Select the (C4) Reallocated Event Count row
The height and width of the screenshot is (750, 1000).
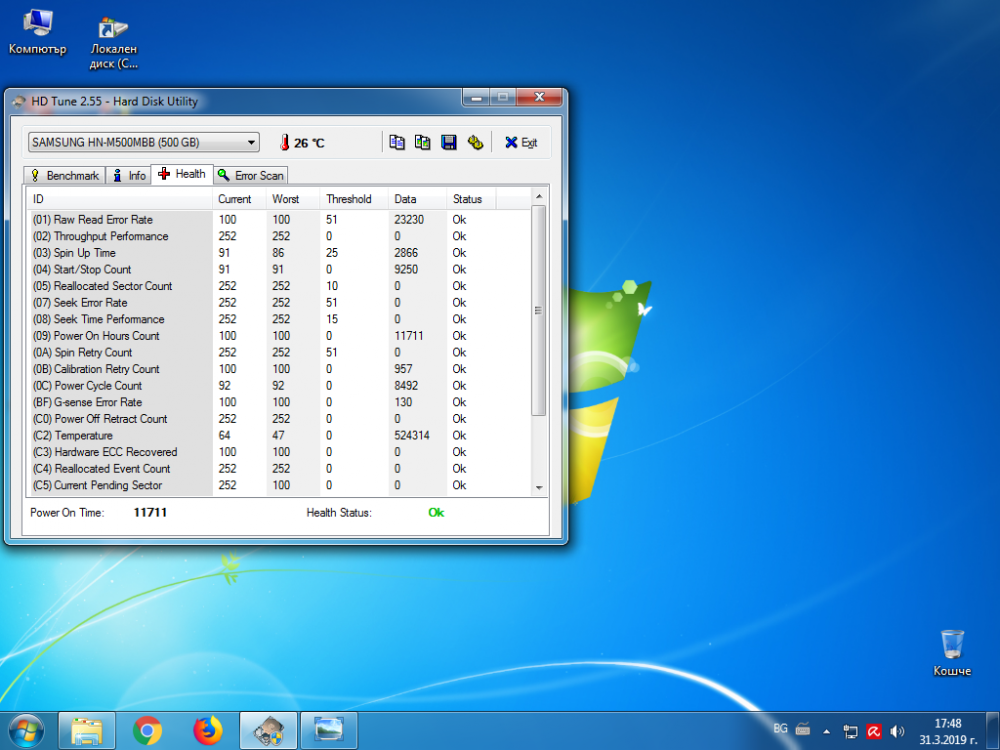pos(279,468)
